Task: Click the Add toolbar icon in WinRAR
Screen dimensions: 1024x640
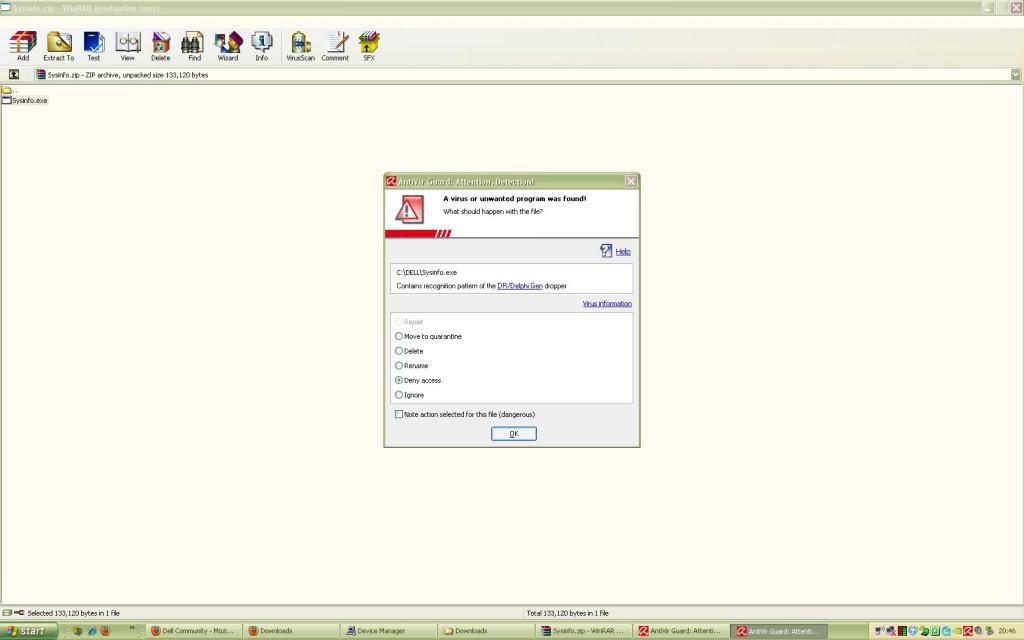Action: pos(23,46)
